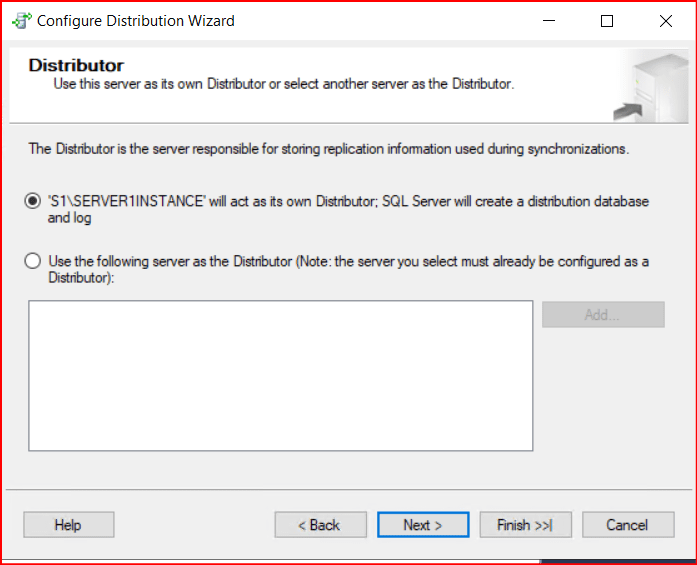Minimize the Configure Distribution Wizard window
This screenshot has height=565, width=697.
[x=547, y=20]
